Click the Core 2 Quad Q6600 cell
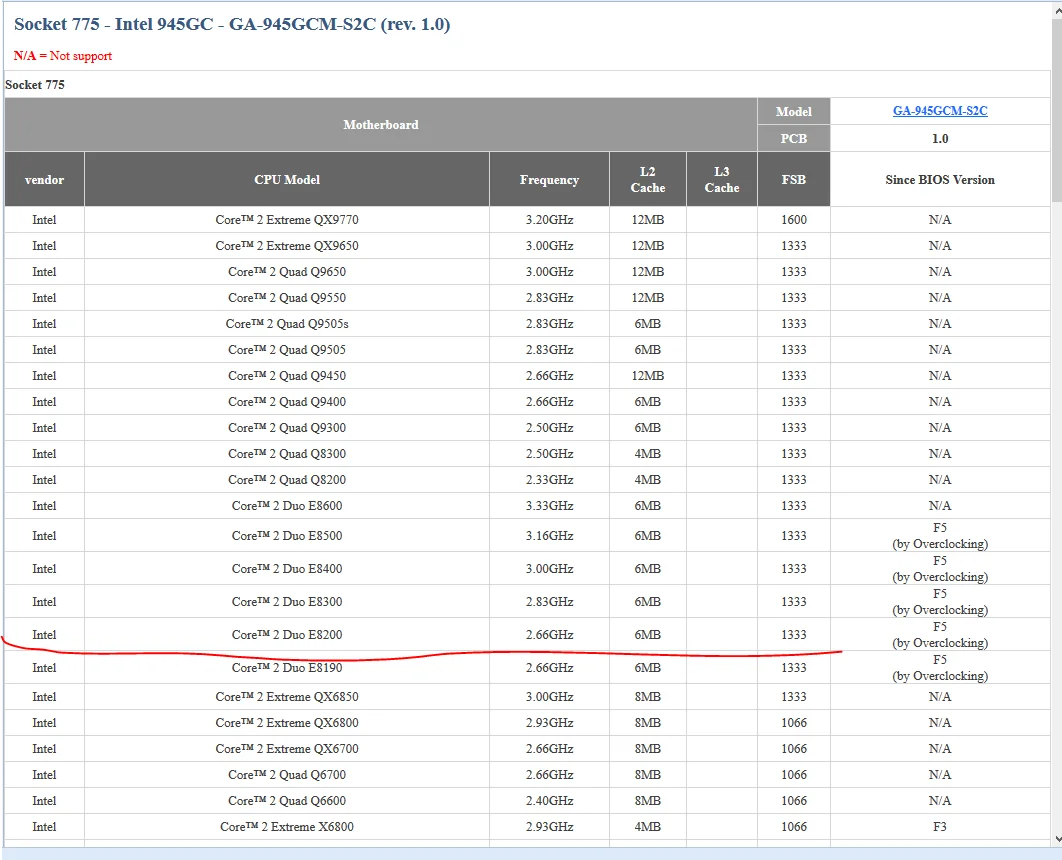1062x860 pixels. coord(287,801)
